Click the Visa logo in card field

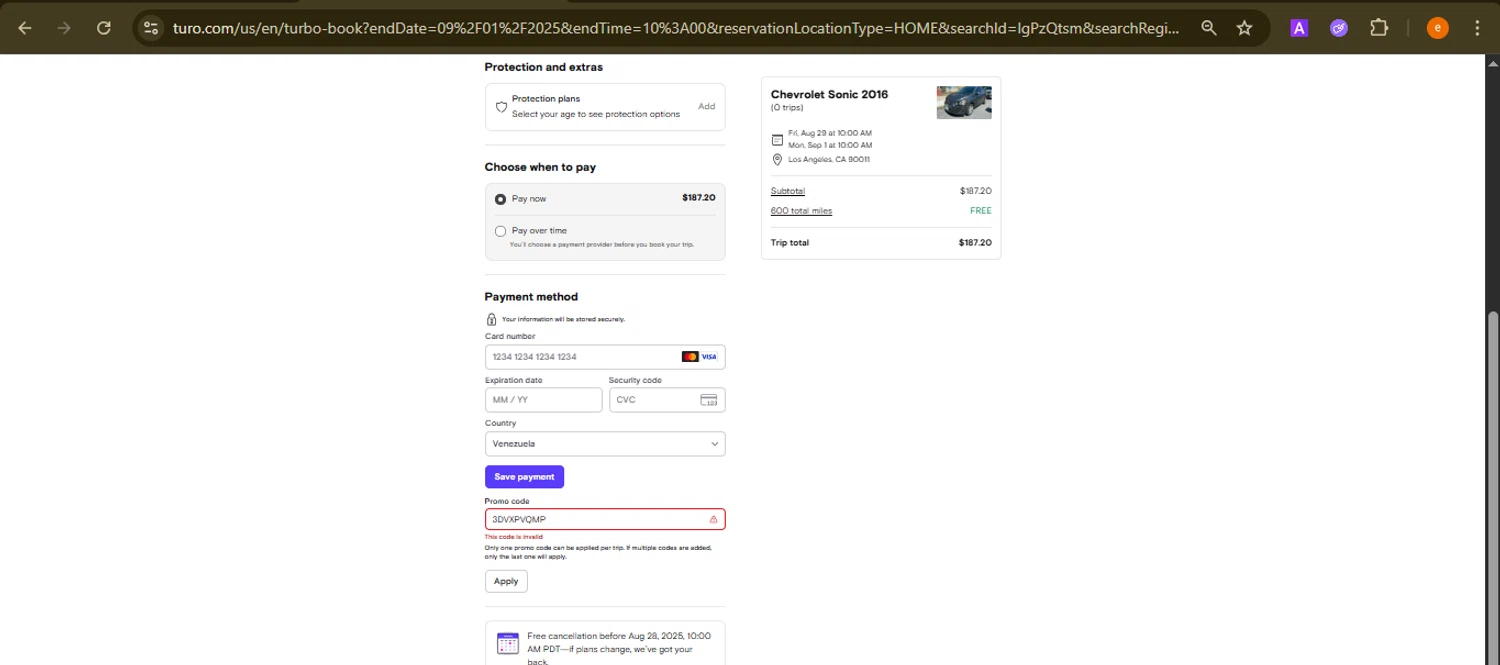coord(709,357)
